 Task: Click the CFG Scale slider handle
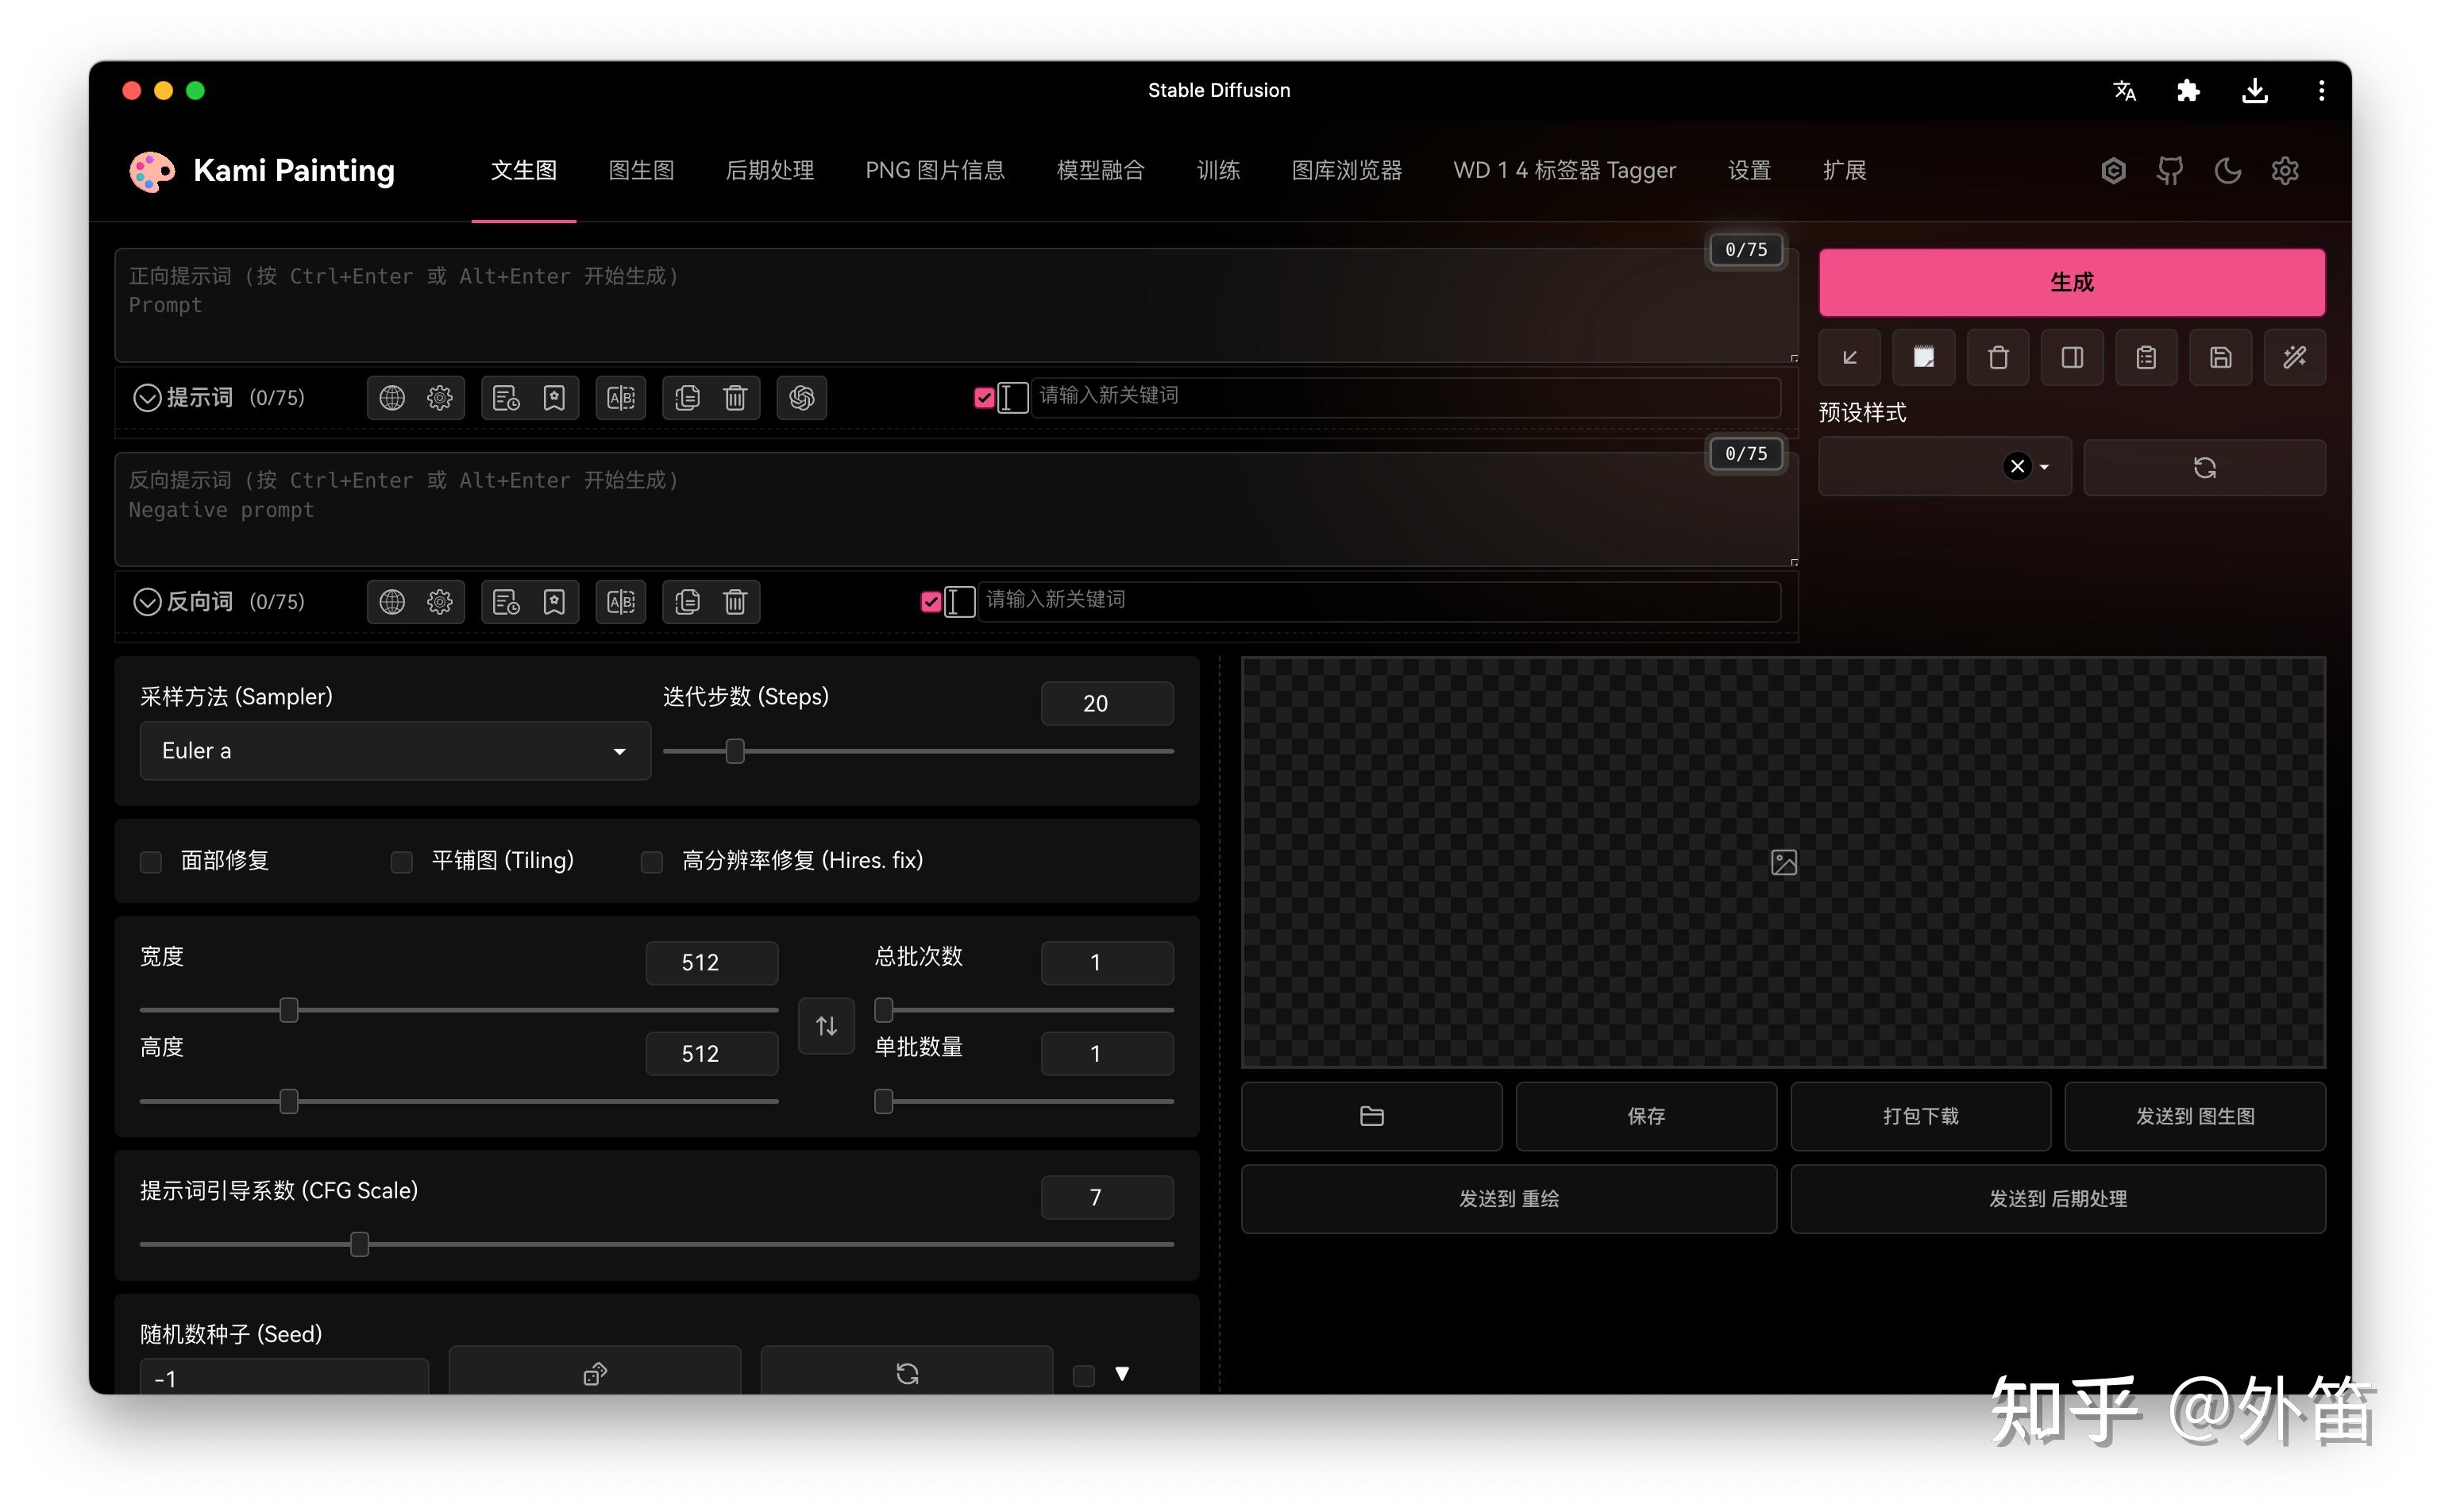pos(360,1244)
